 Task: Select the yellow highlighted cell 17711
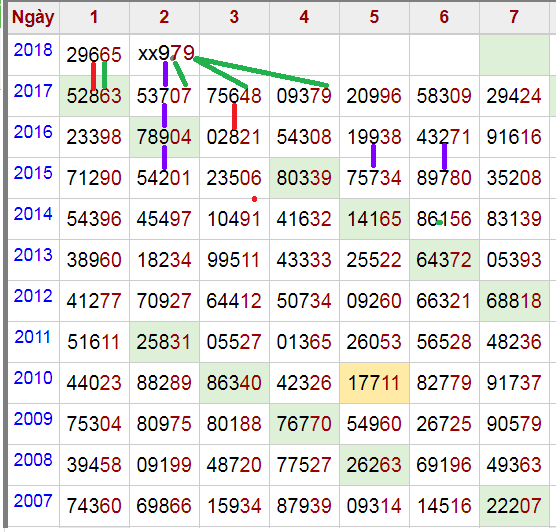(x=374, y=383)
